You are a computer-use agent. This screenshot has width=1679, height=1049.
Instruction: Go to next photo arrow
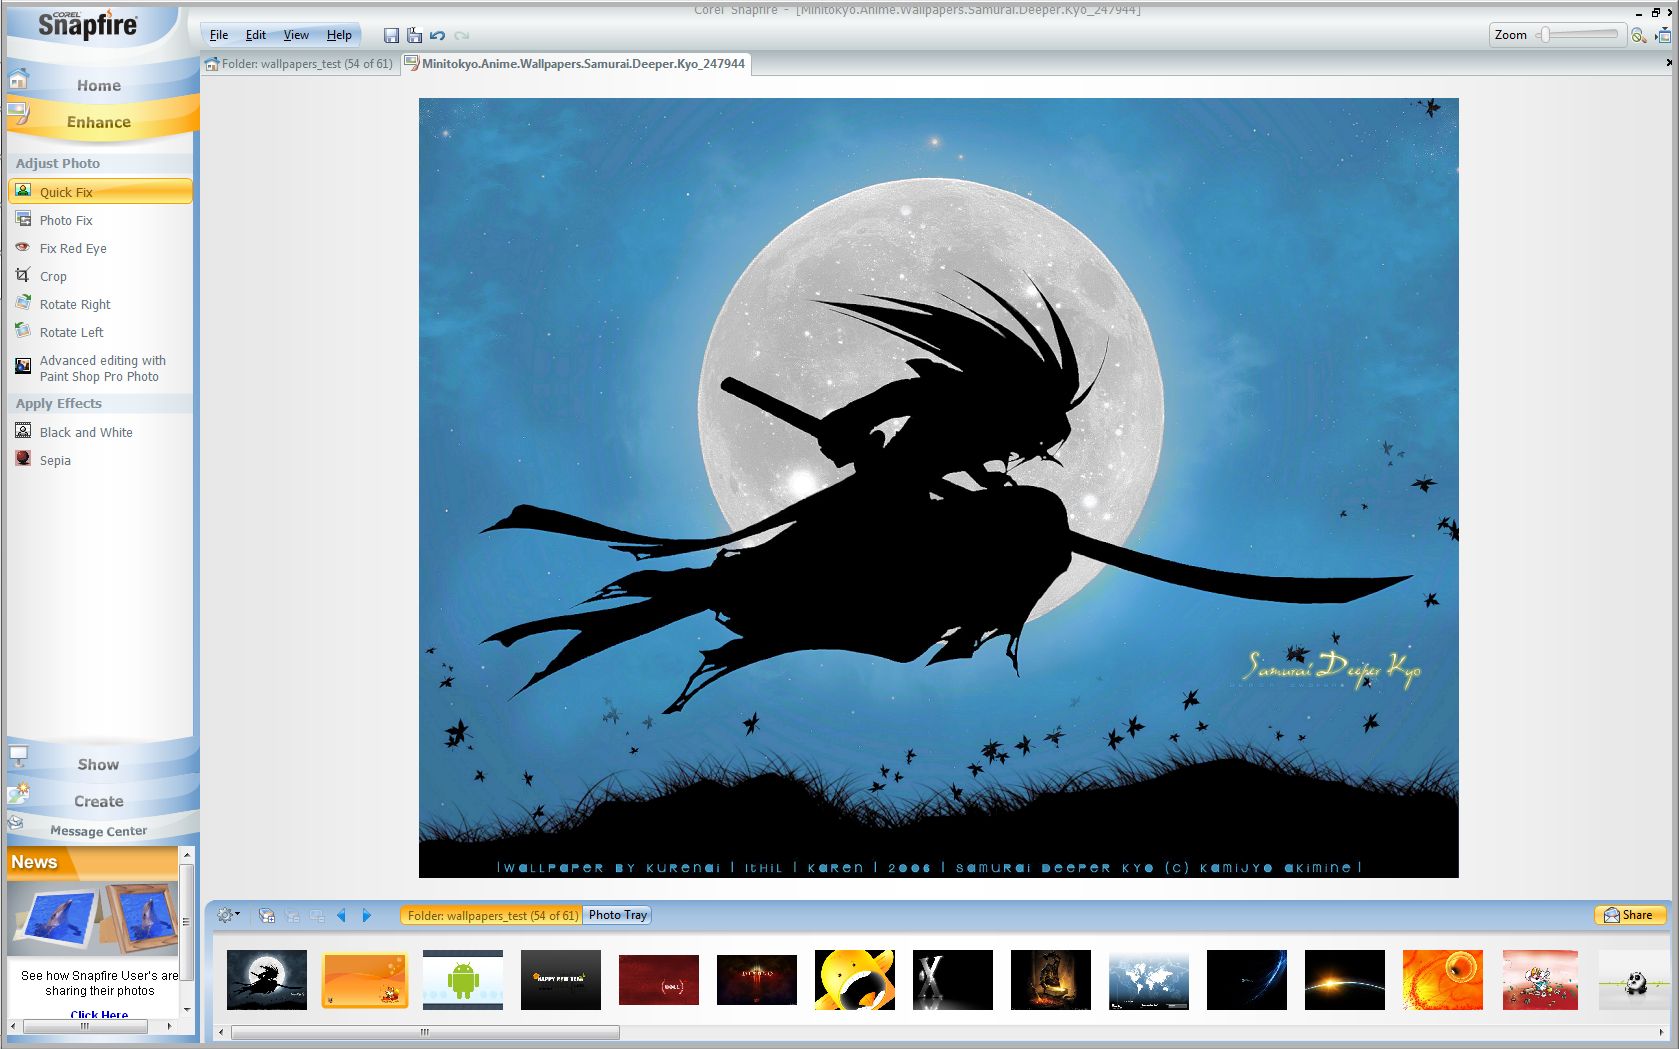point(366,915)
